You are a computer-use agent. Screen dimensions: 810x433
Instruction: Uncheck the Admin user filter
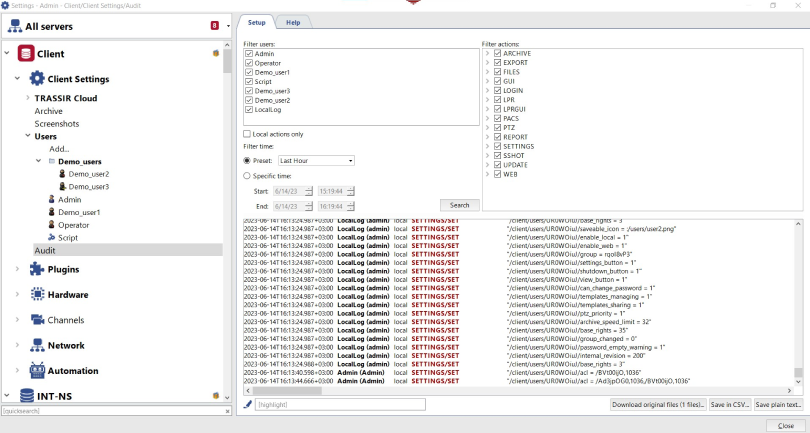tap(249, 54)
